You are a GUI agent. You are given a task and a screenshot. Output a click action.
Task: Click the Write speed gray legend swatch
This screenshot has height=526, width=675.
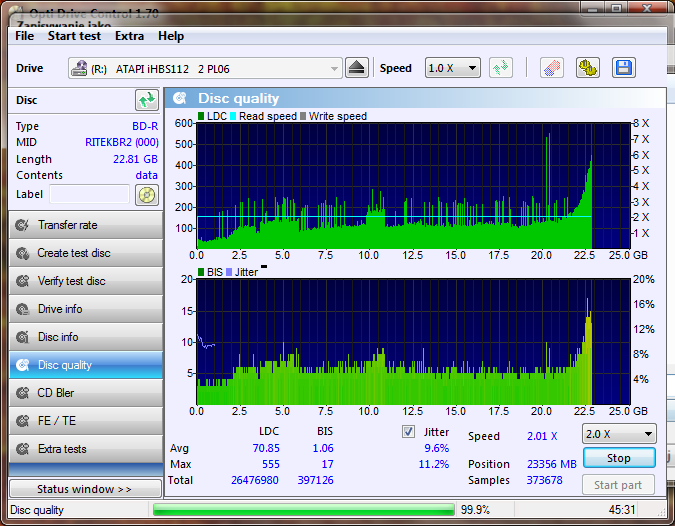pyautogui.click(x=303, y=116)
